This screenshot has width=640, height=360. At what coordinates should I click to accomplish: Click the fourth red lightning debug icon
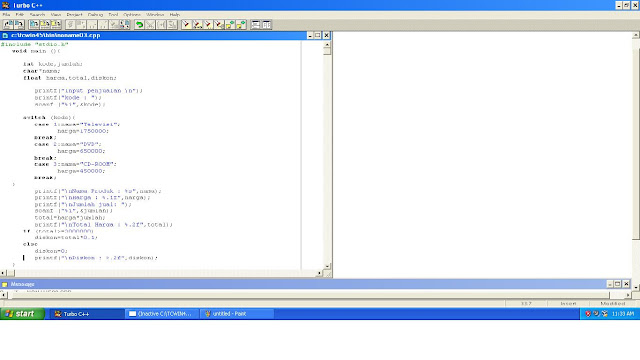(219, 24)
